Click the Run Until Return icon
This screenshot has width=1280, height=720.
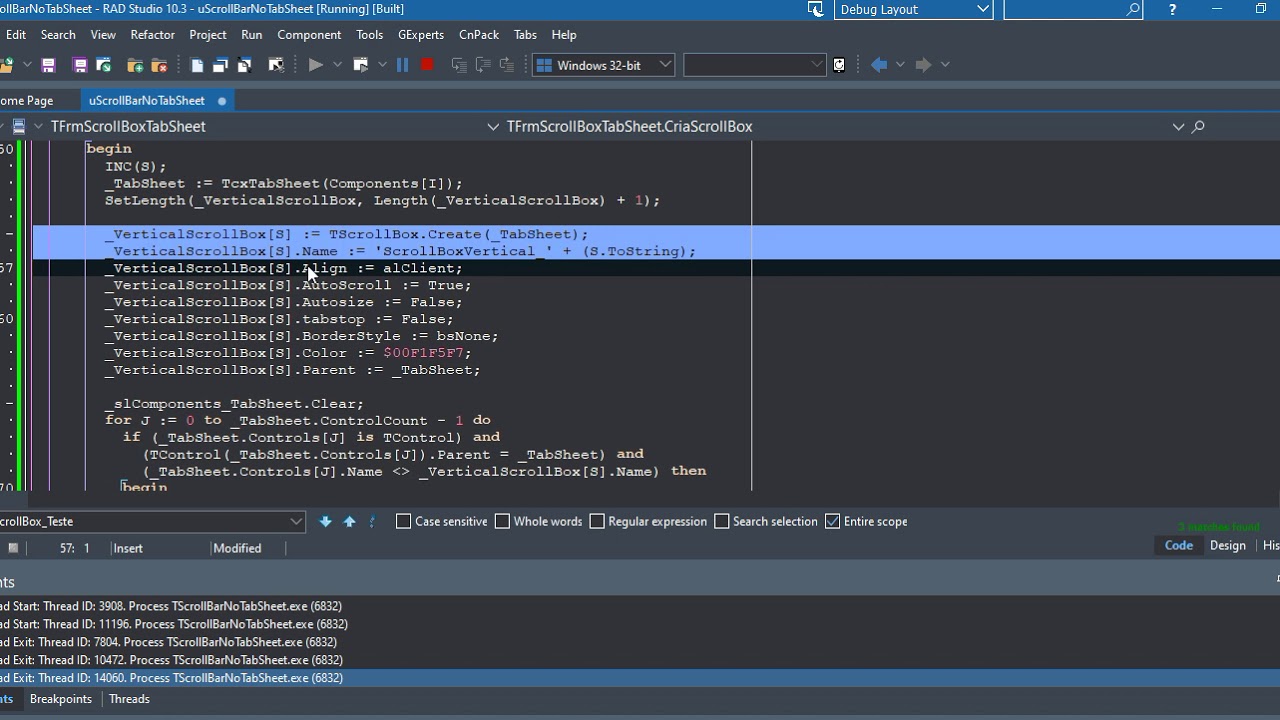click(507, 65)
